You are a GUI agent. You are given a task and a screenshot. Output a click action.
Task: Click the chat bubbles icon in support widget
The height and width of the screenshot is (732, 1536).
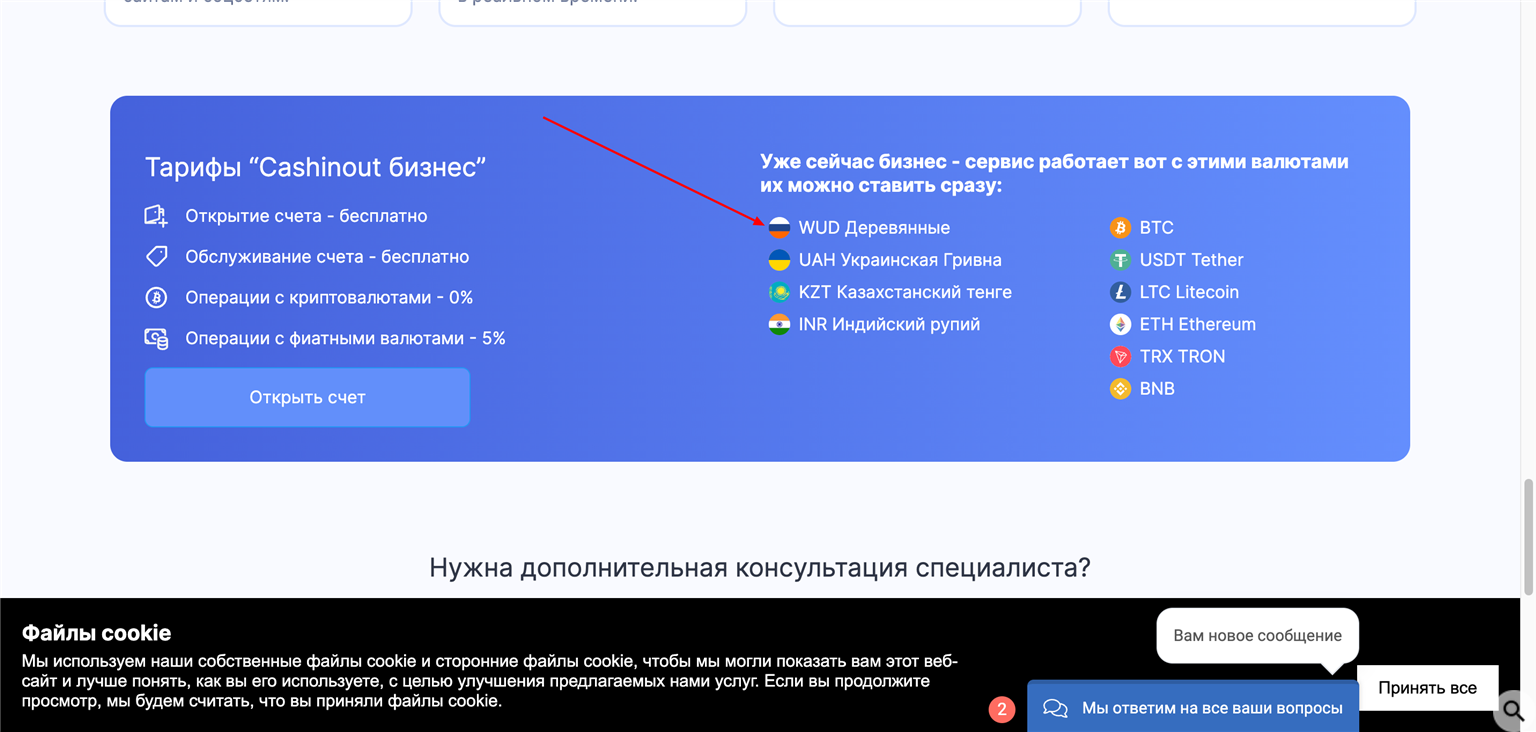point(1055,708)
